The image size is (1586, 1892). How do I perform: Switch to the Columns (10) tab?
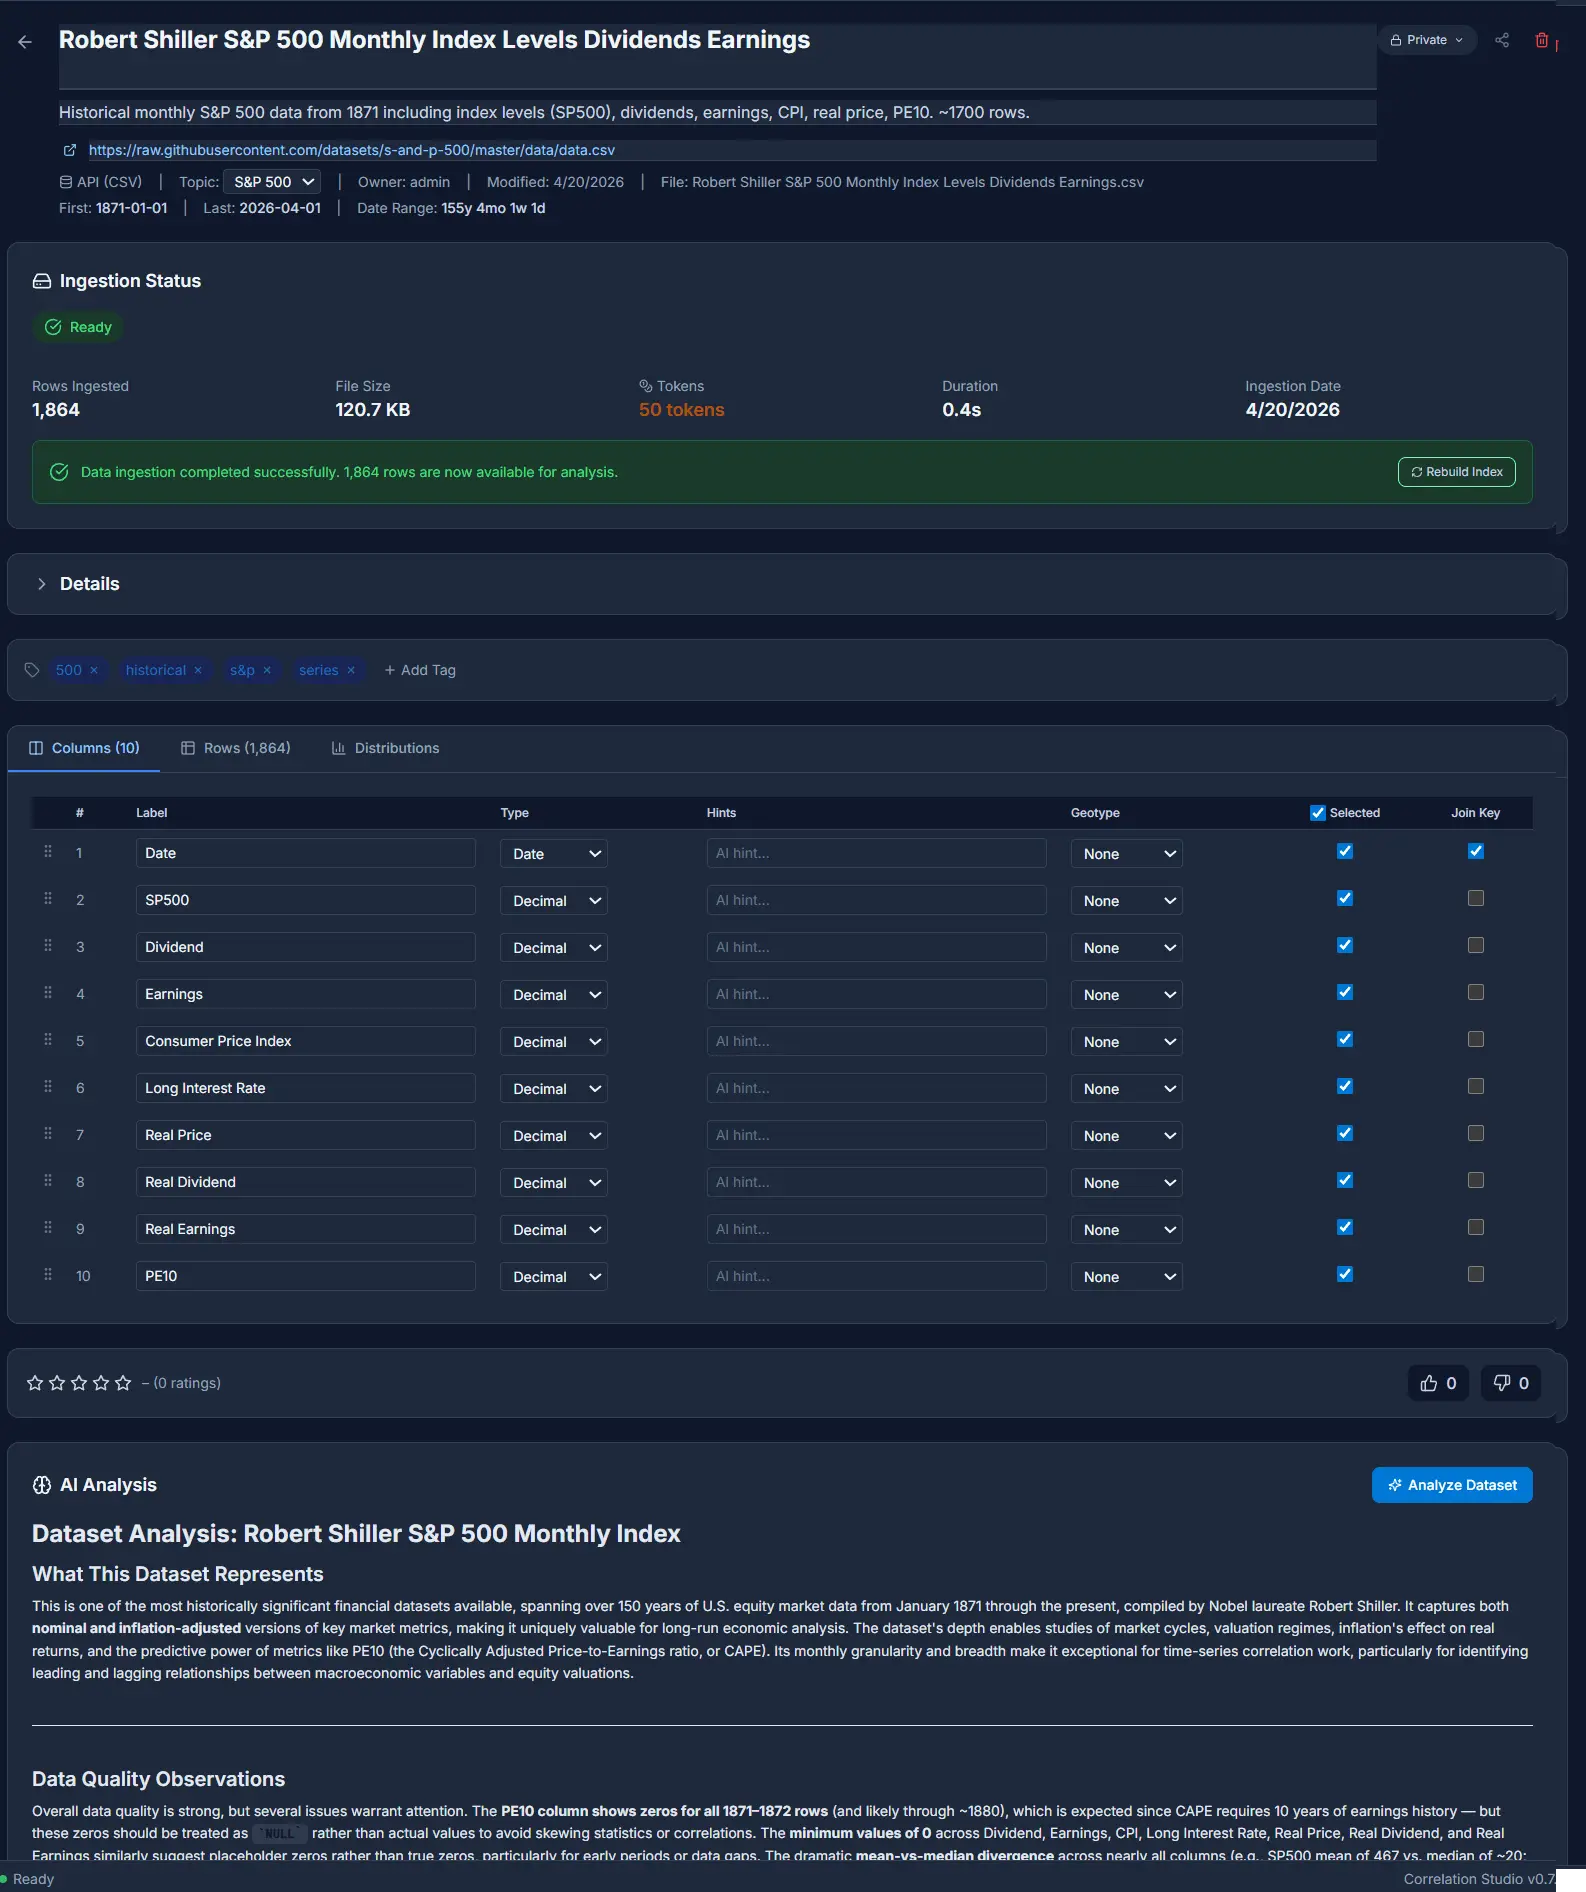tap(84, 748)
